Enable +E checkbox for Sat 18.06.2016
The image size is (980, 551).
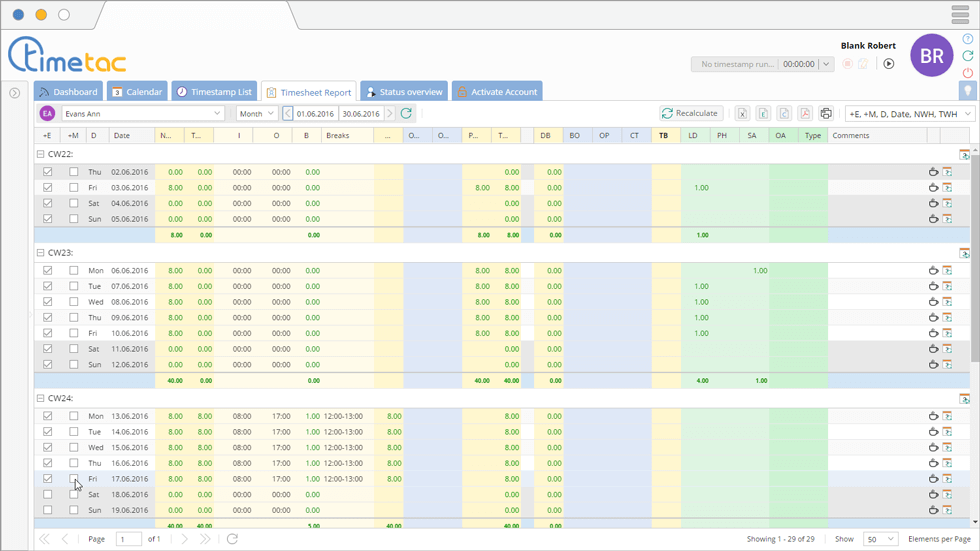click(x=47, y=495)
